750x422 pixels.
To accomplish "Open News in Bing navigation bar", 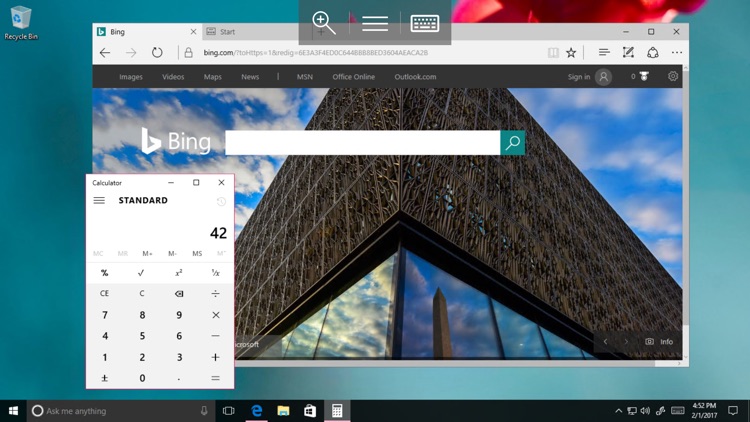I will click(x=250, y=77).
